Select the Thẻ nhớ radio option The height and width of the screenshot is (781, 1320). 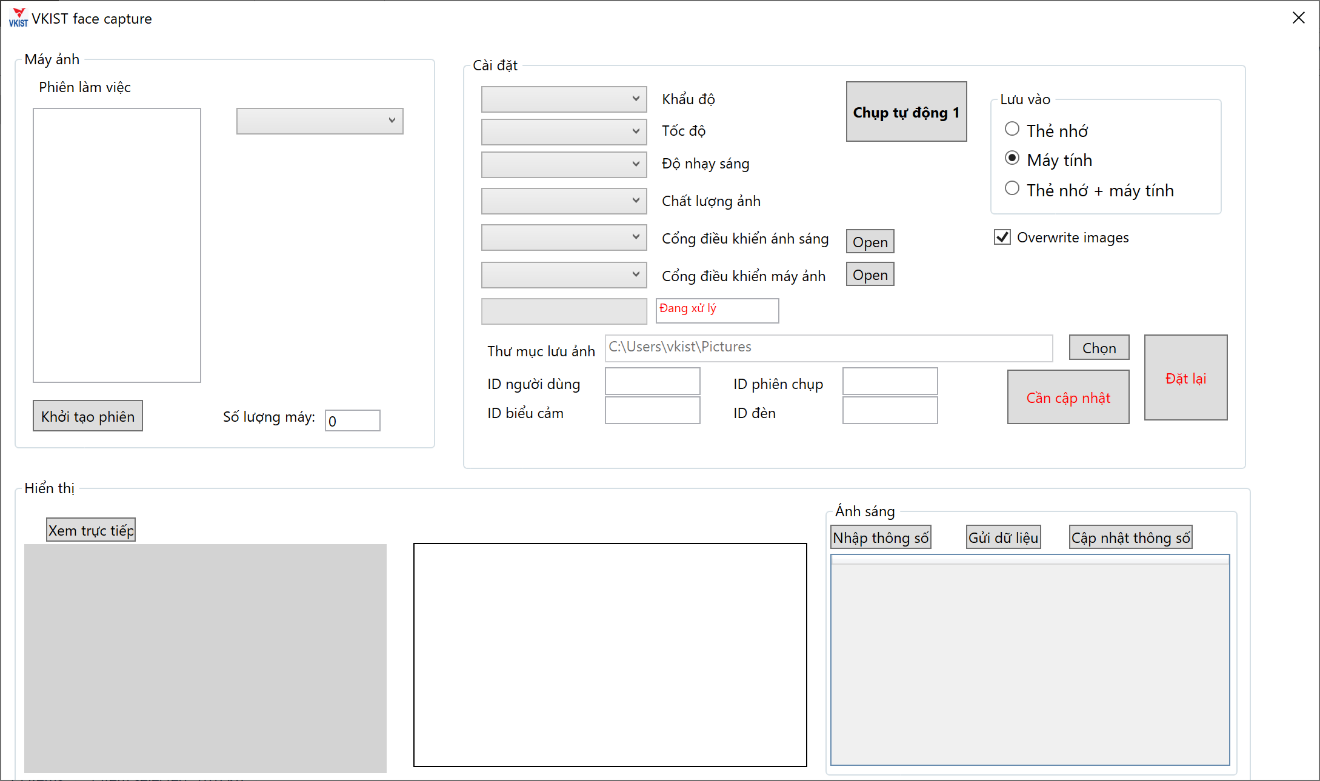1013,129
